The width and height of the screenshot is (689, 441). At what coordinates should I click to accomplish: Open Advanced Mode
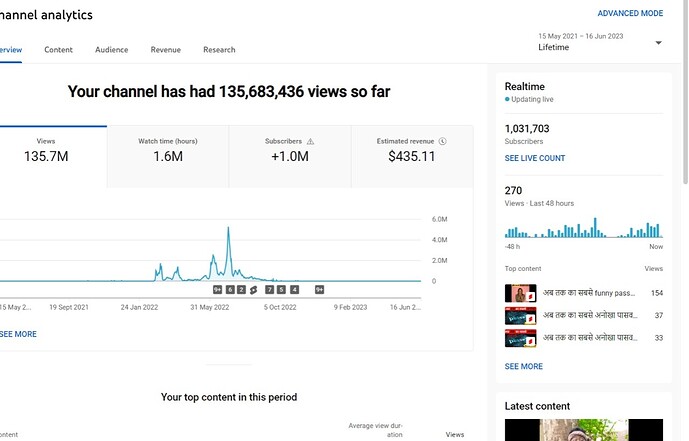[x=630, y=13]
